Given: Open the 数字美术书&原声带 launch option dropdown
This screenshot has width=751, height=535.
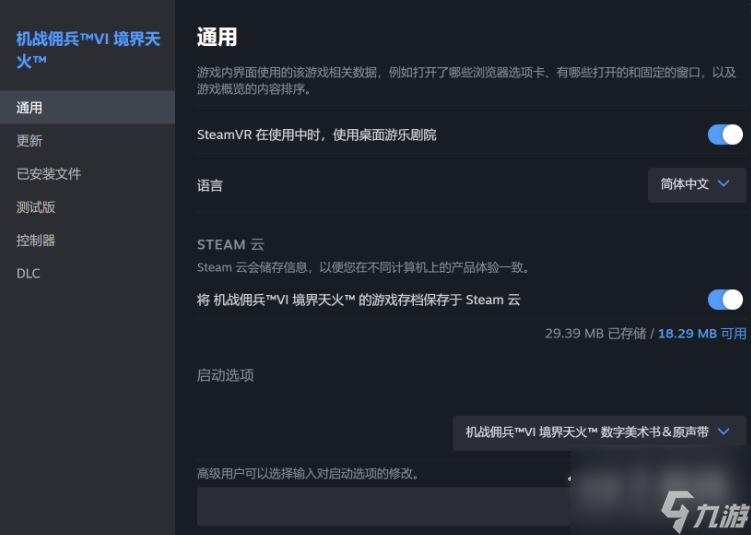Looking at the screenshot, I should click(599, 433).
